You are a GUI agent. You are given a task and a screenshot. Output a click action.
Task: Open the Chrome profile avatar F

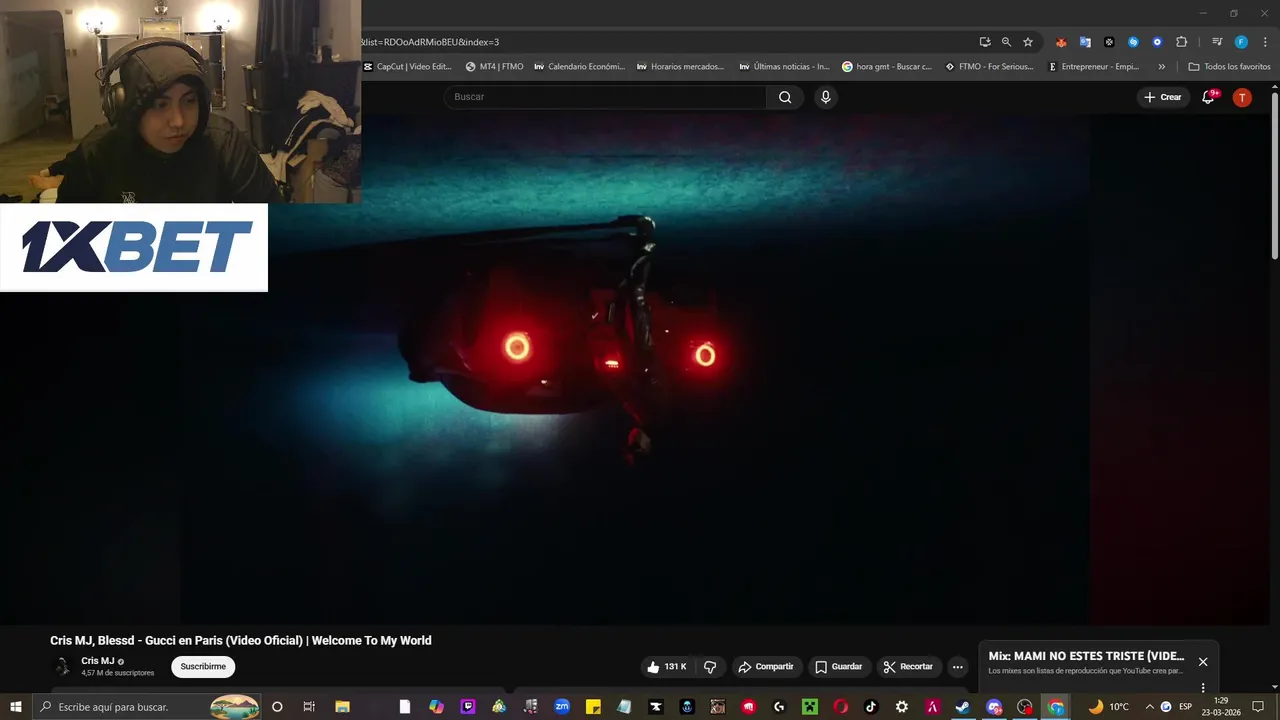[1241, 42]
